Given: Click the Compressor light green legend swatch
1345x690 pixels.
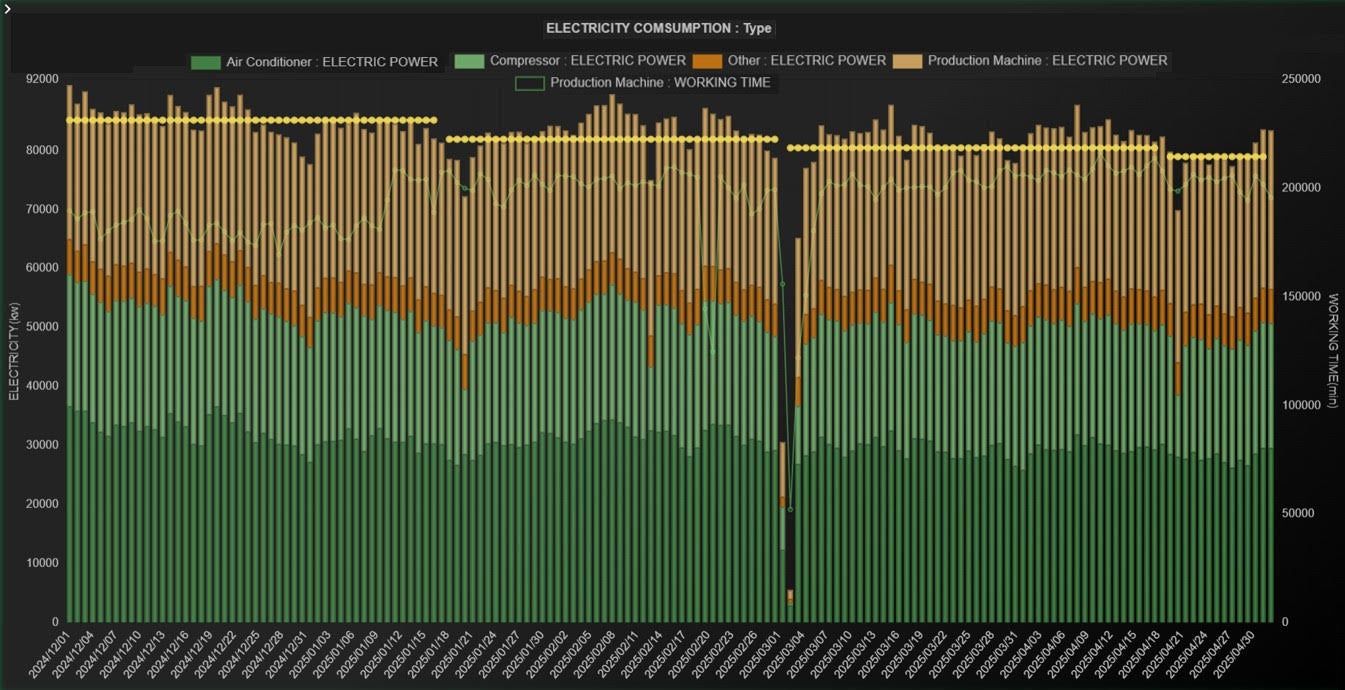Looking at the screenshot, I should point(469,61).
